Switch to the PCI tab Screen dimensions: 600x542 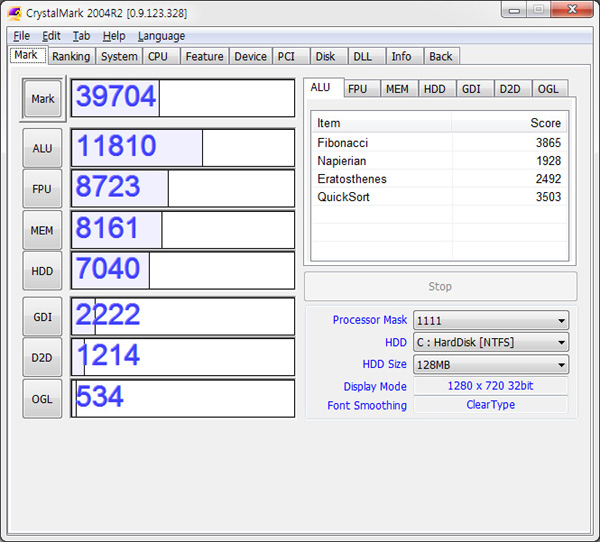[x=291, y=56]
